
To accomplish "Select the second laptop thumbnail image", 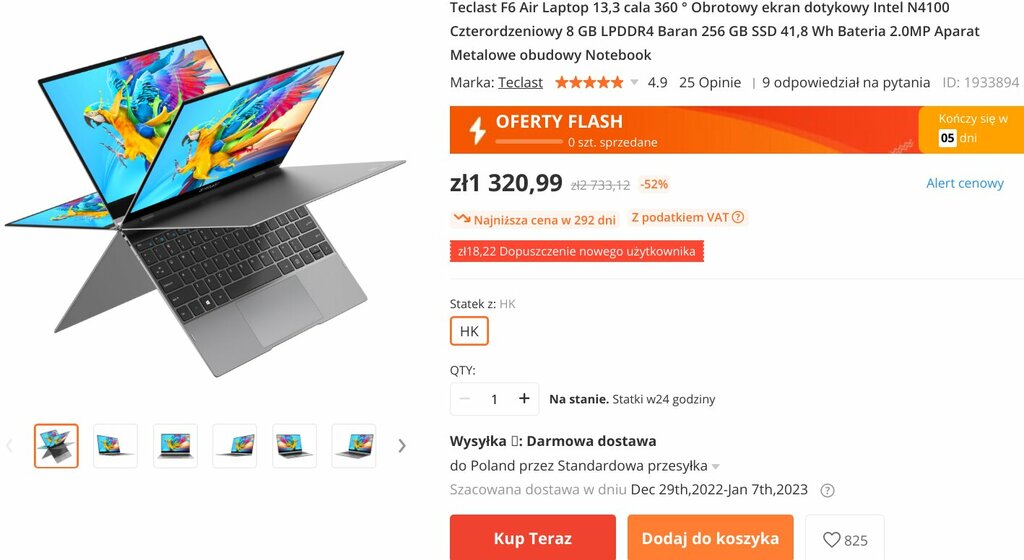I will tap(116, 446).
